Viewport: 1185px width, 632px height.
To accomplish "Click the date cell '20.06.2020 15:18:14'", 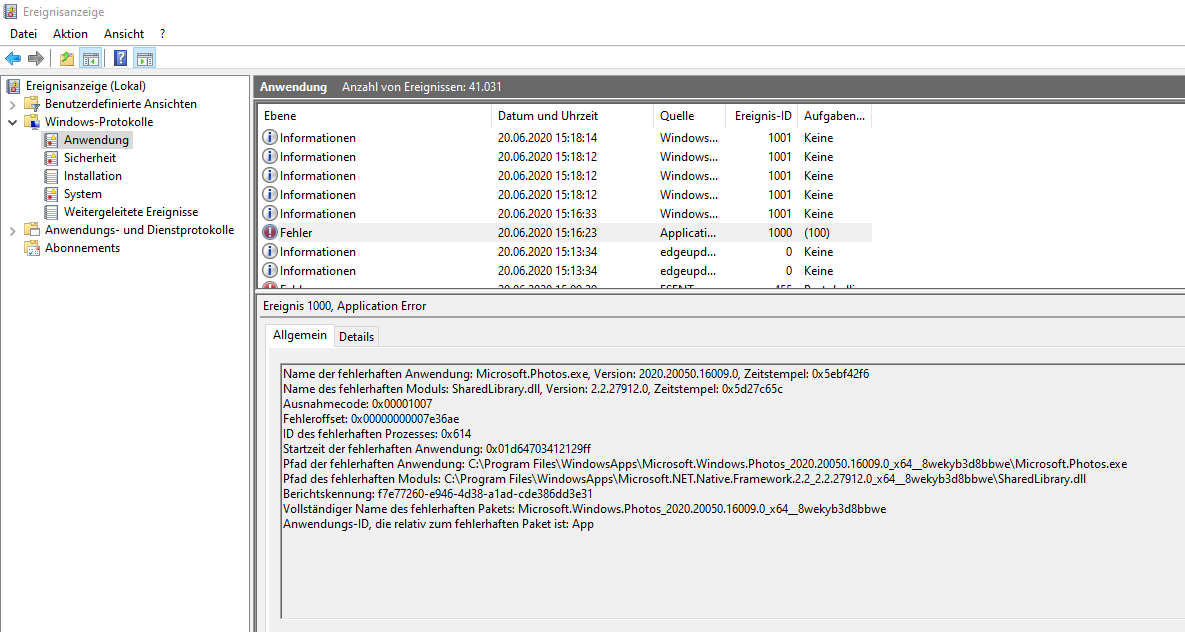I will 547,138.
